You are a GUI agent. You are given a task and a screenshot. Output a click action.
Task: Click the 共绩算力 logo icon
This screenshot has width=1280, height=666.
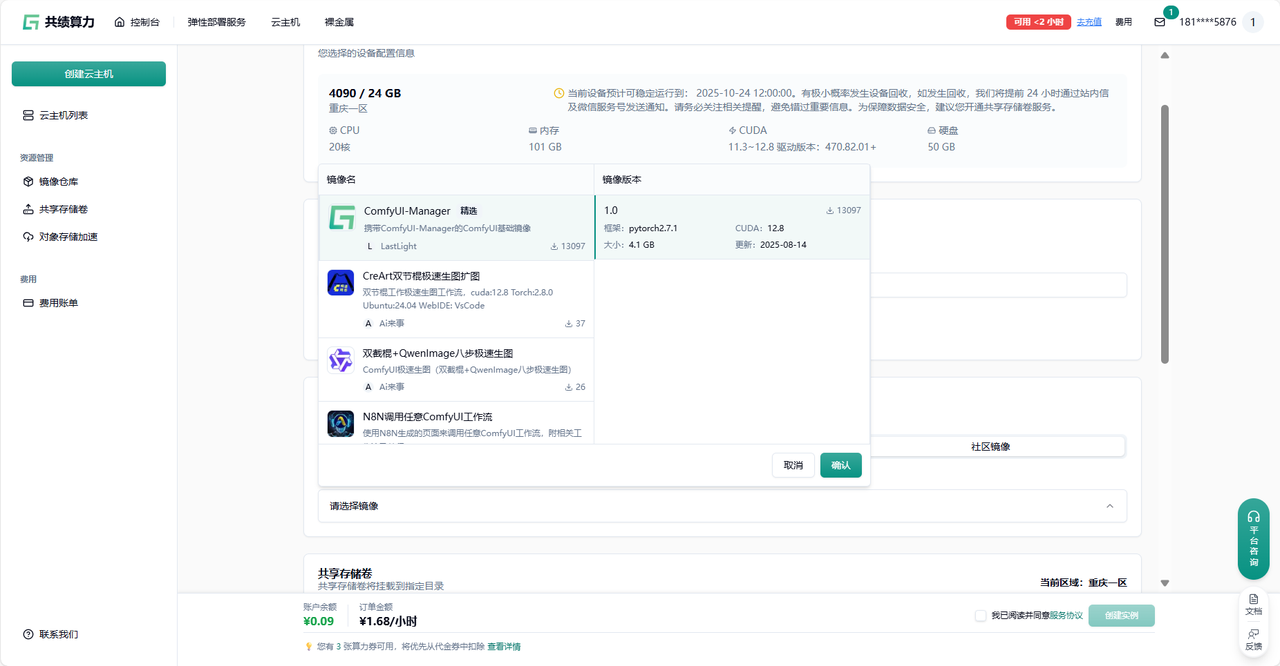(31, 22)
